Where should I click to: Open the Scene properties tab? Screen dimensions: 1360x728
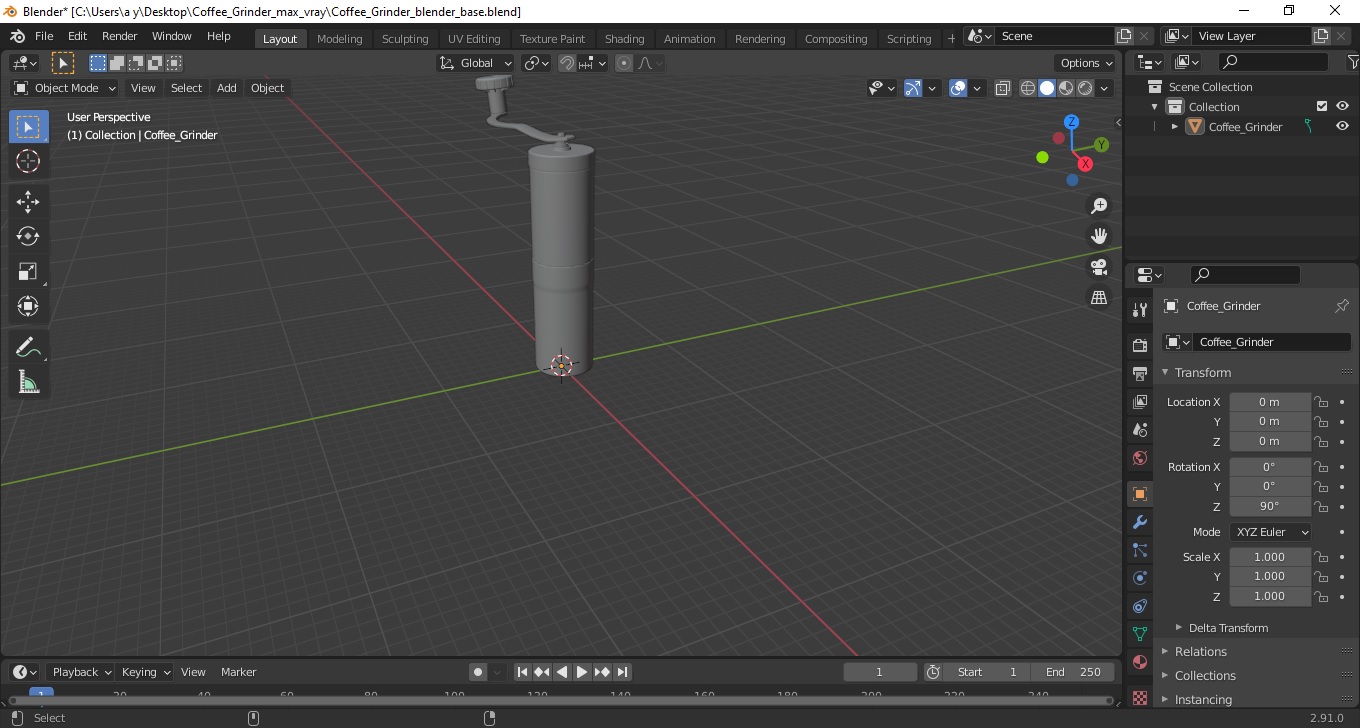[1140, 430]
